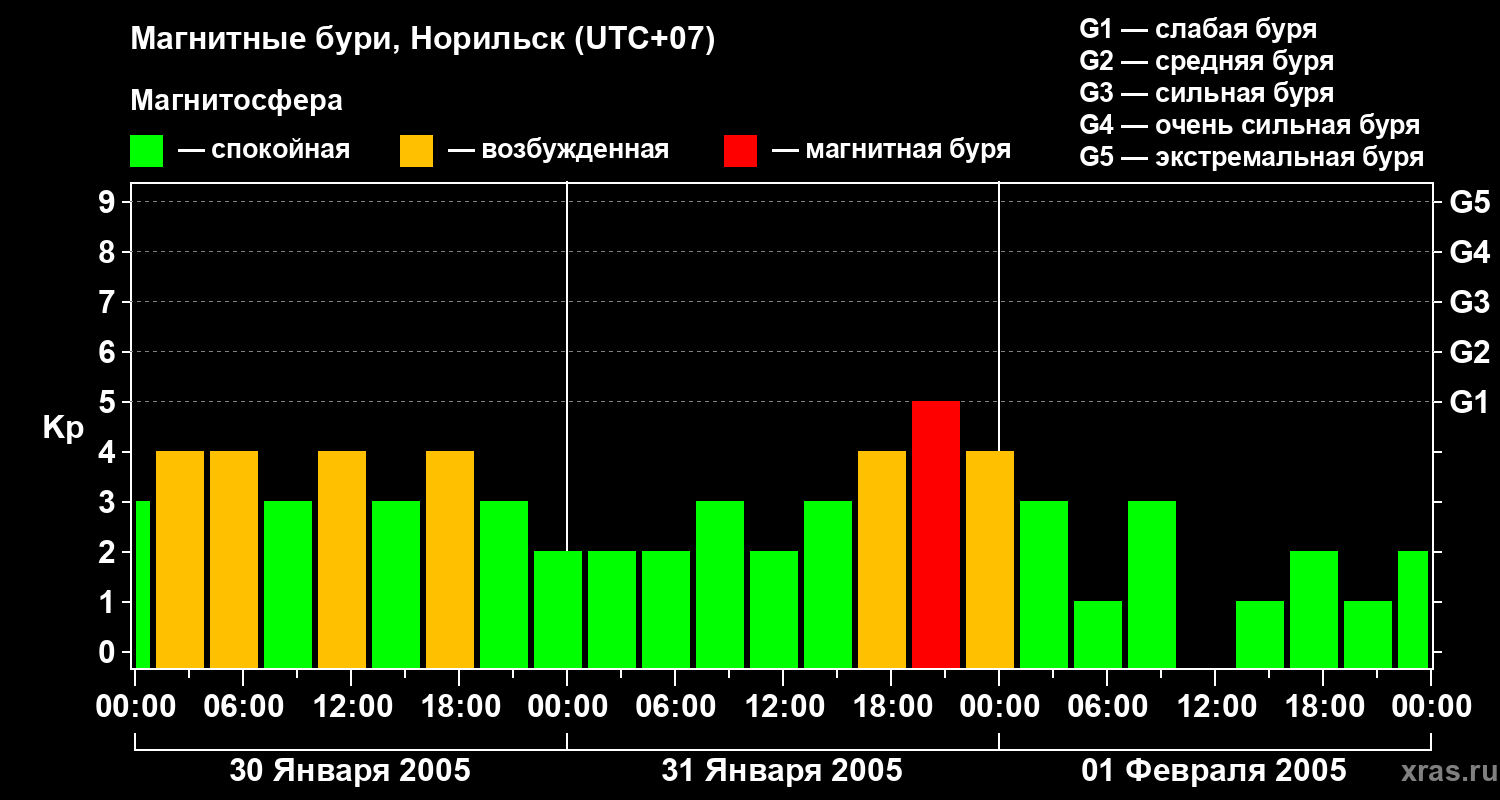The width and height of the screenshot is (1500, 800).
Task: Click the orange bar crossing midnight into 01 Февраля
Action: (x=990, y=559)
